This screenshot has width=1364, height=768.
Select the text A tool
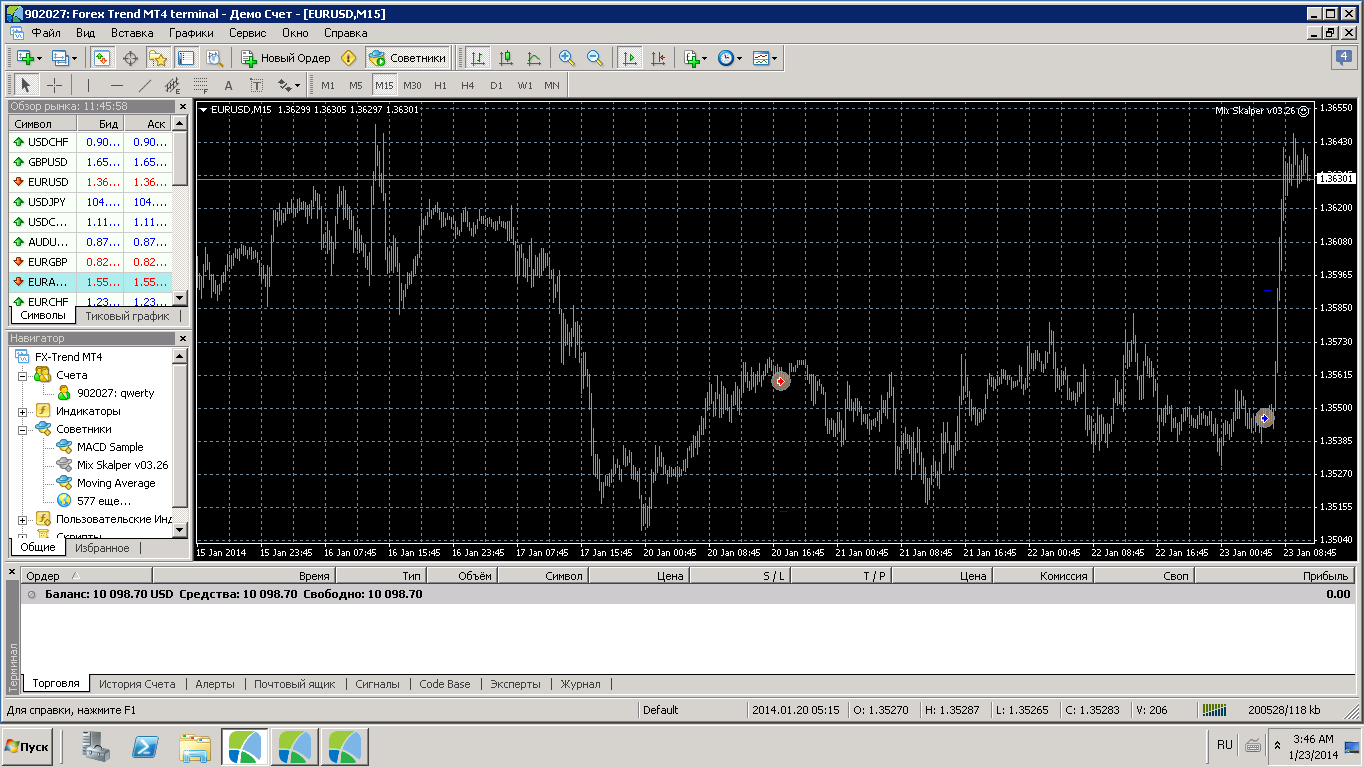pyautogui.click(x=228, y=85)
